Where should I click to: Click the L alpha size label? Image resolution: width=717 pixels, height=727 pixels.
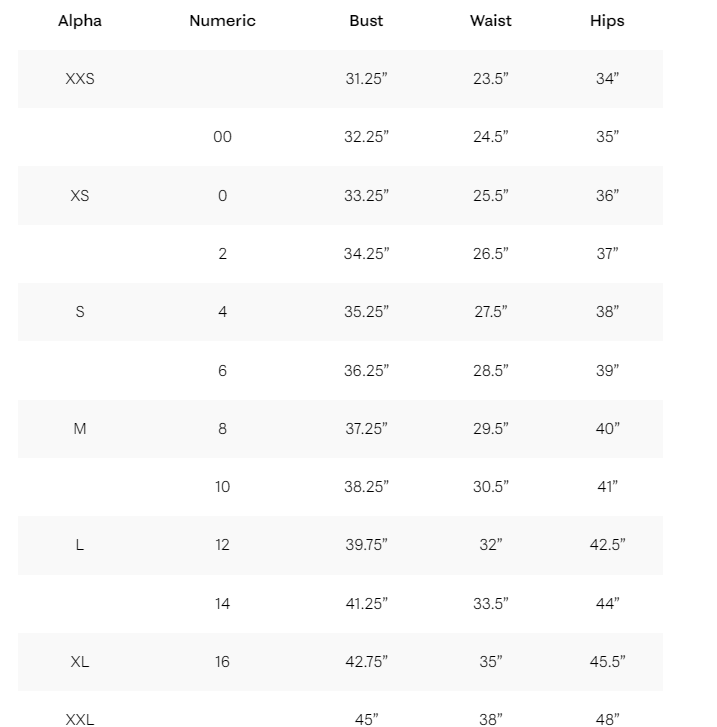pos(80,545)
